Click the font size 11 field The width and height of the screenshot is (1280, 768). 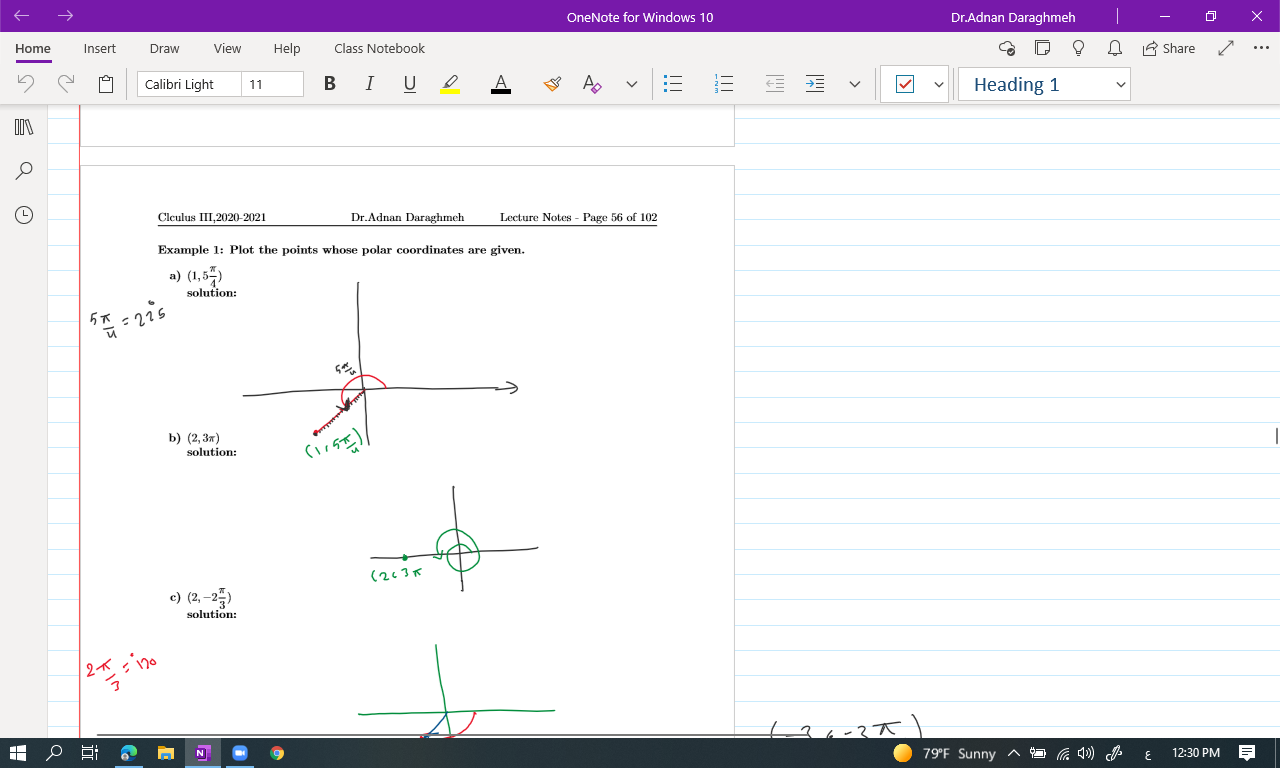tap(272, 84)
